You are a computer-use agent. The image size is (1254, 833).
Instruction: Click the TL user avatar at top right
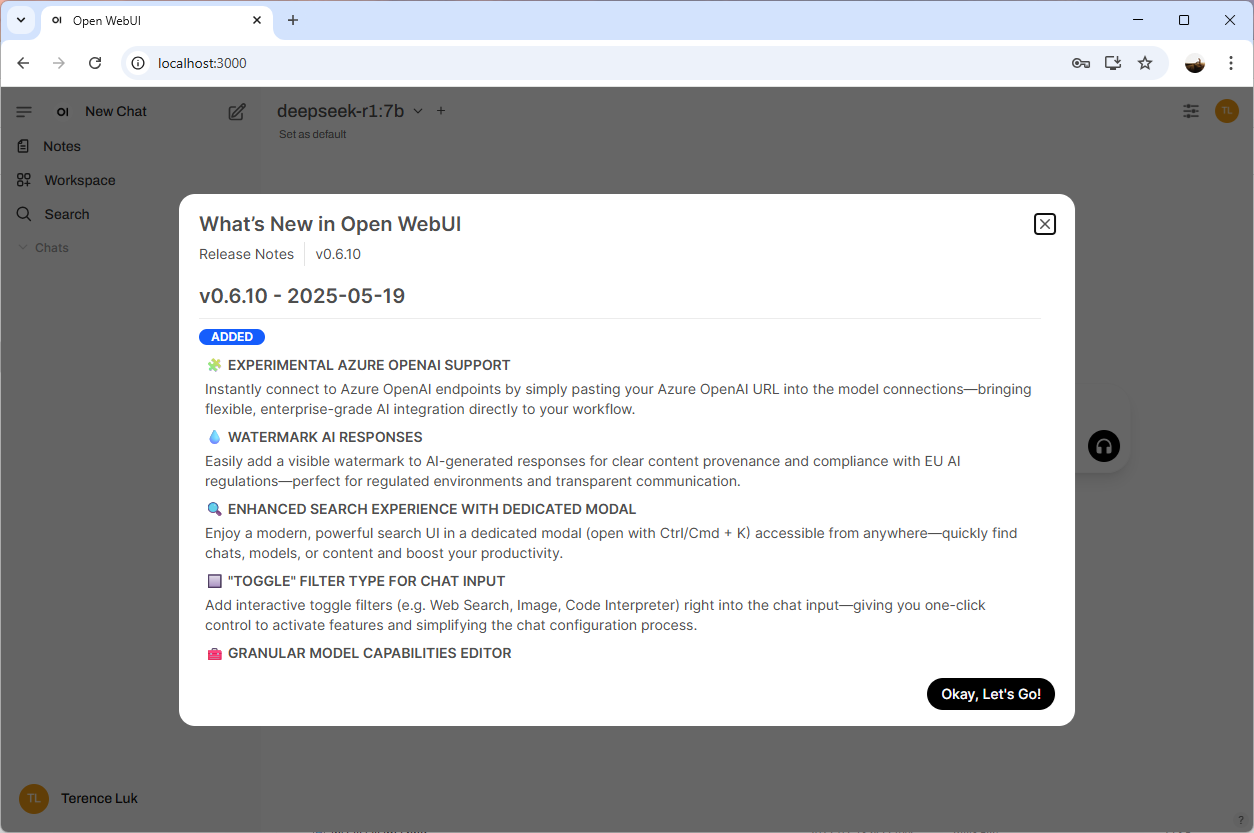[1226, 111]
